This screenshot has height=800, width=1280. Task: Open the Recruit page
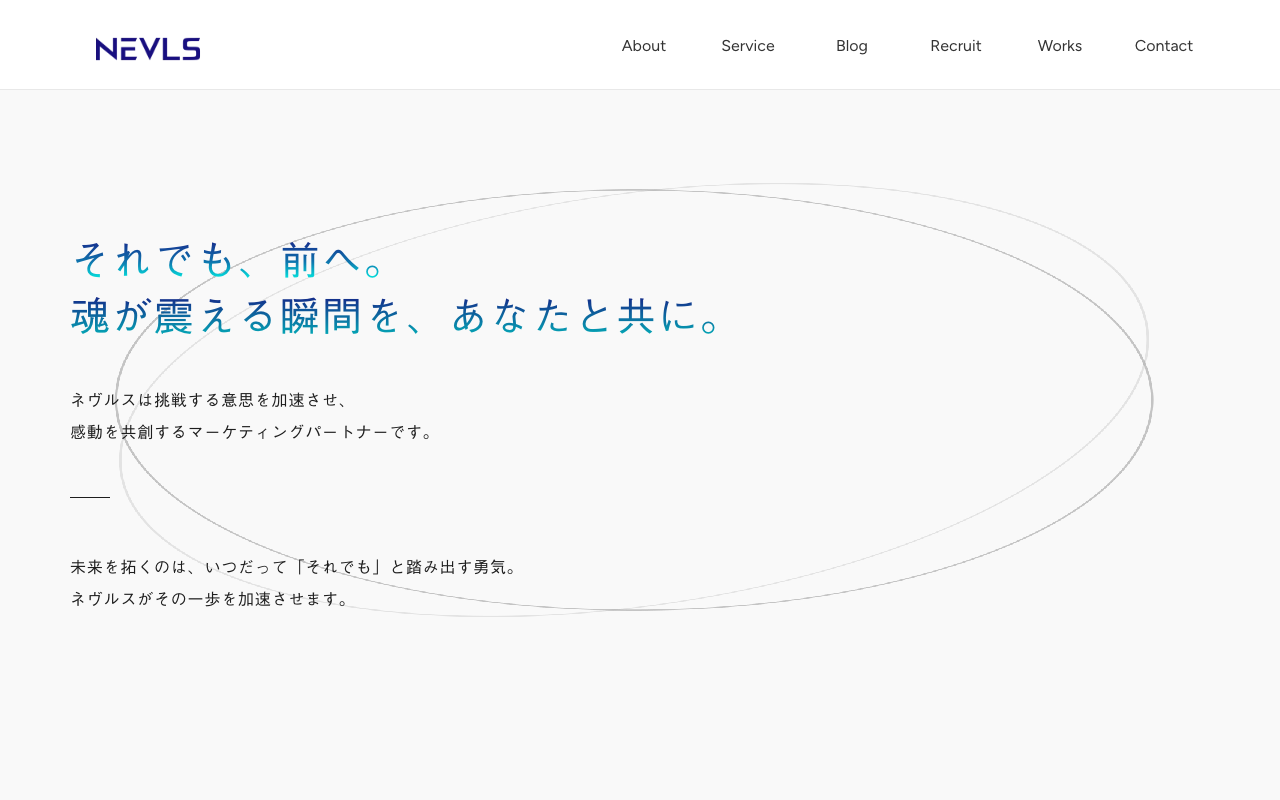(x=956, y=46)
